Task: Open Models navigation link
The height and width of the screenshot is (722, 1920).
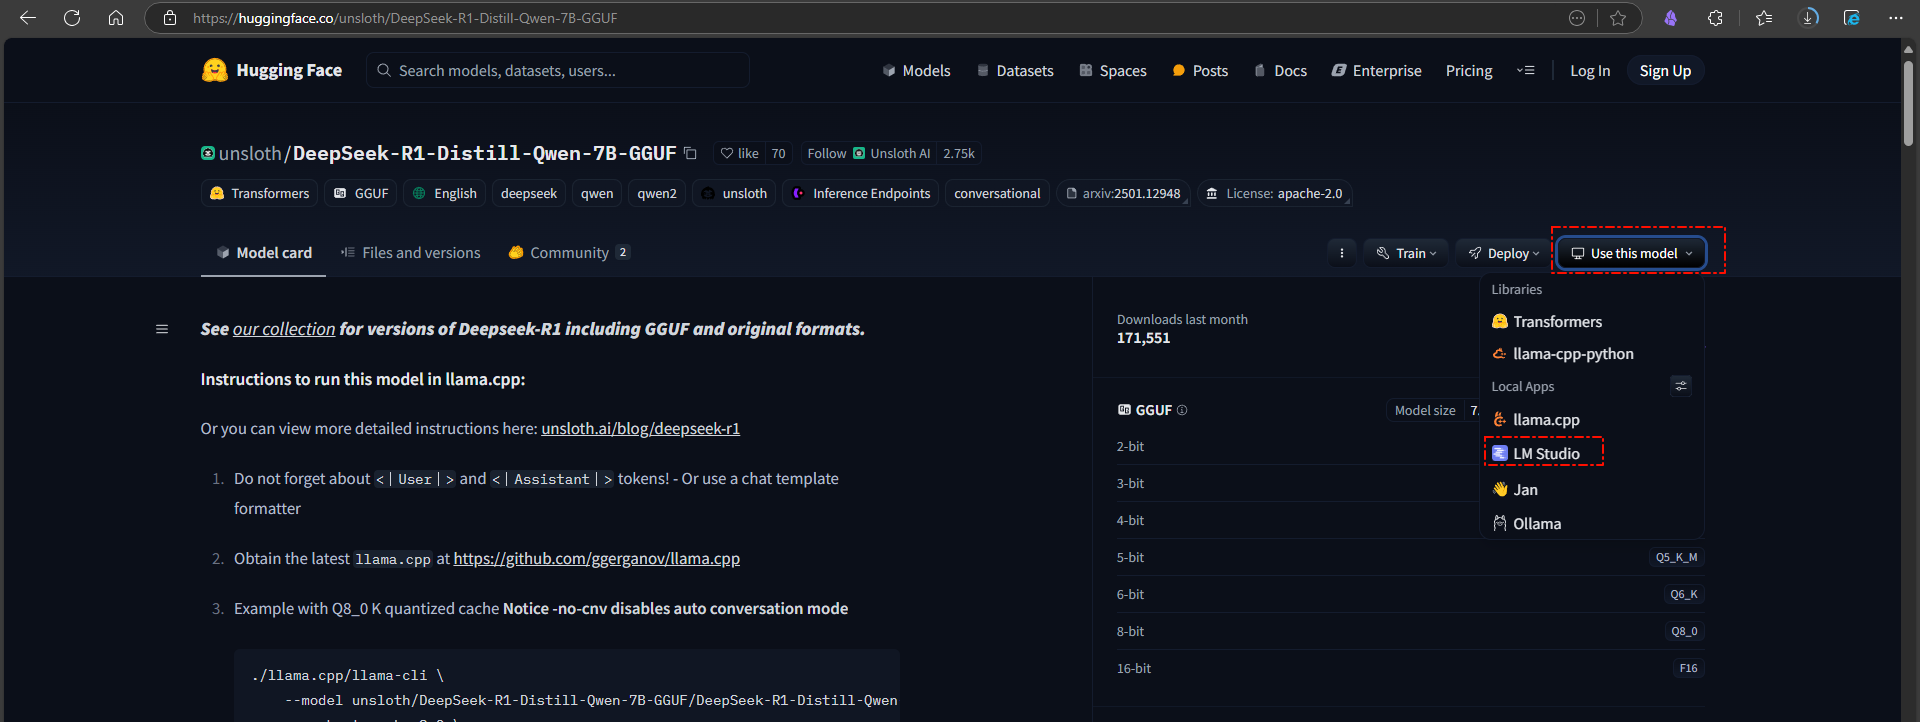Action: pyautogui.click(x=916, y=71)
